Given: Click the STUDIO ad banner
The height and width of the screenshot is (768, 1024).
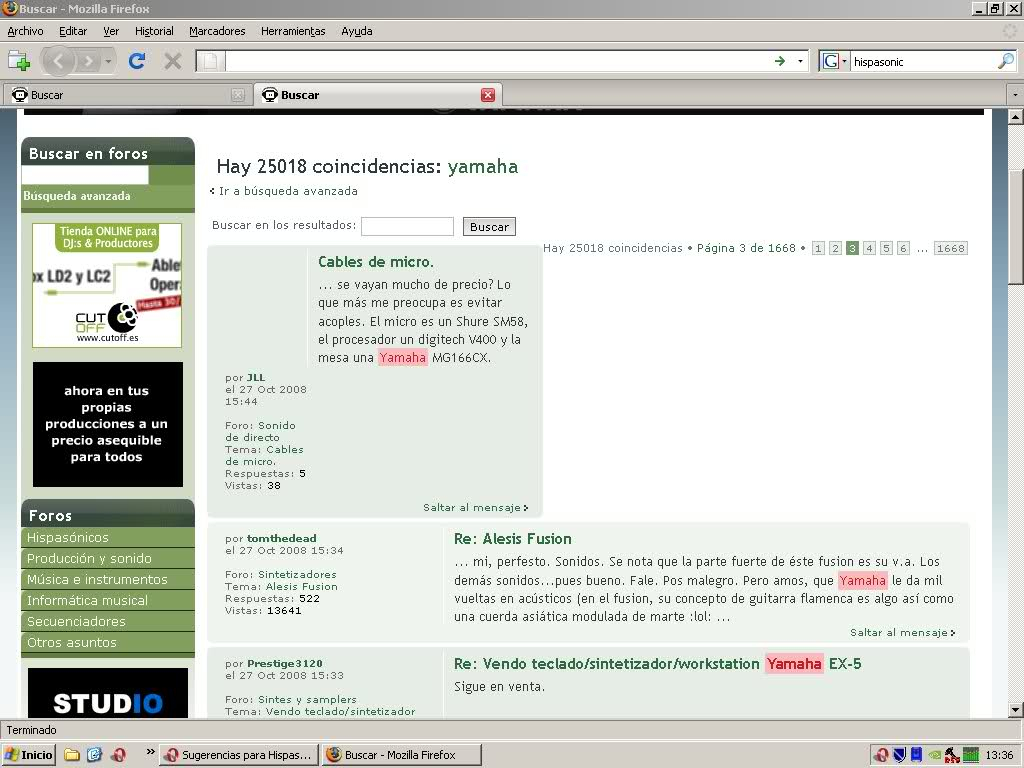Looking at the screenshot, I should (x=108, y=693).
